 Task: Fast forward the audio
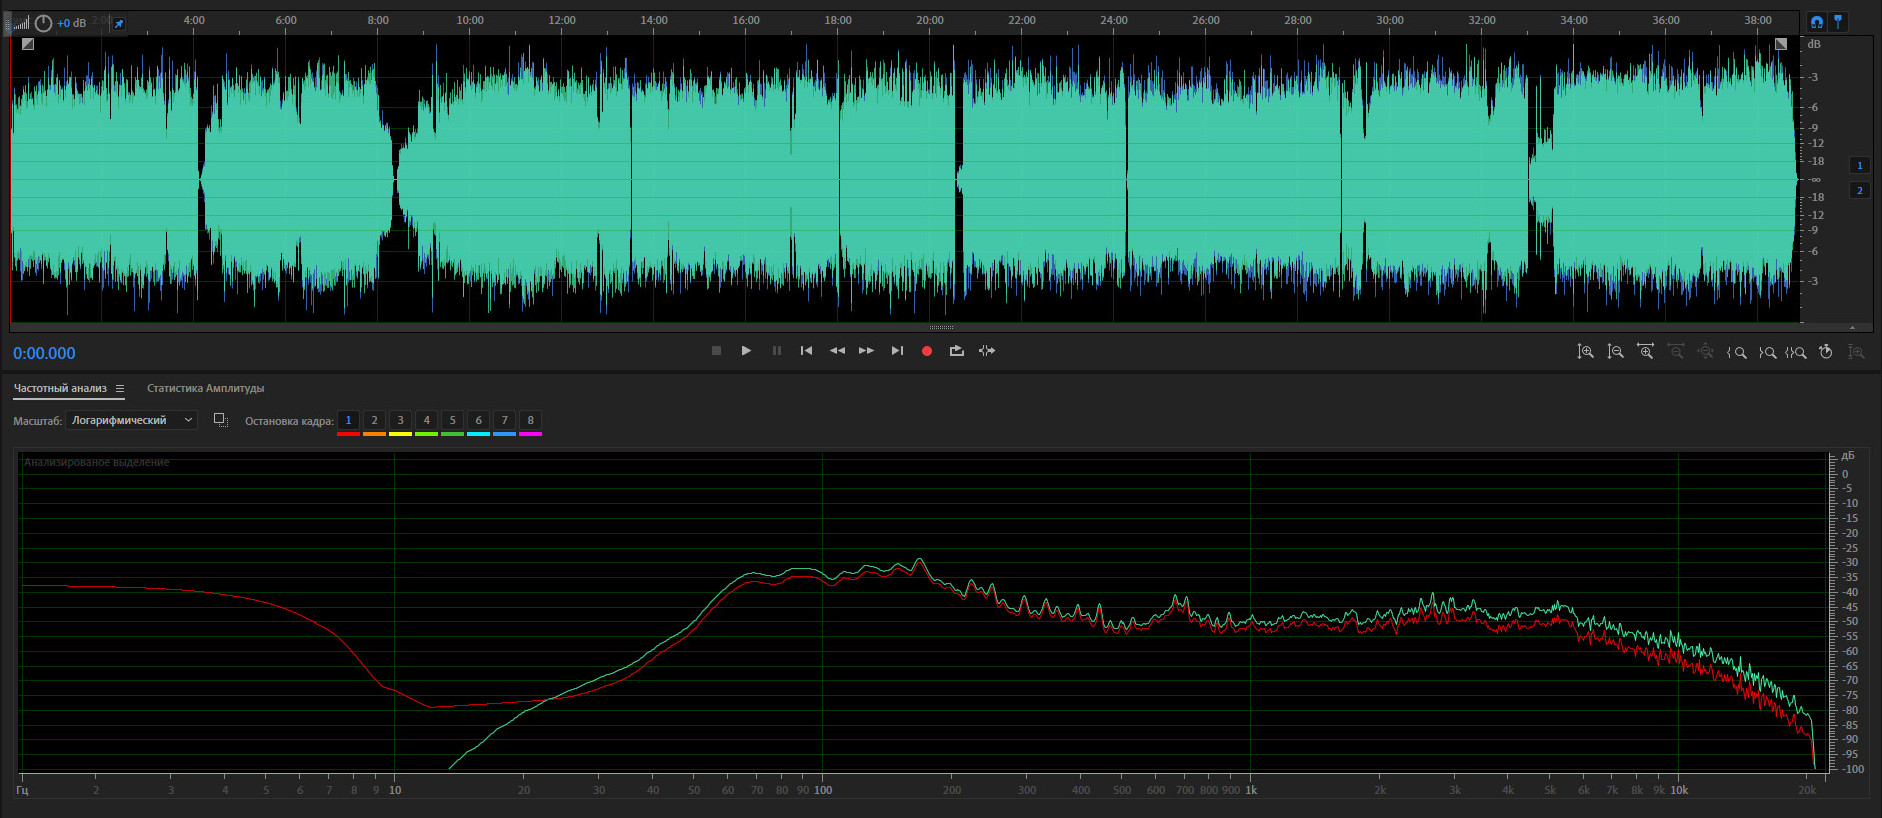click(866, 351)
